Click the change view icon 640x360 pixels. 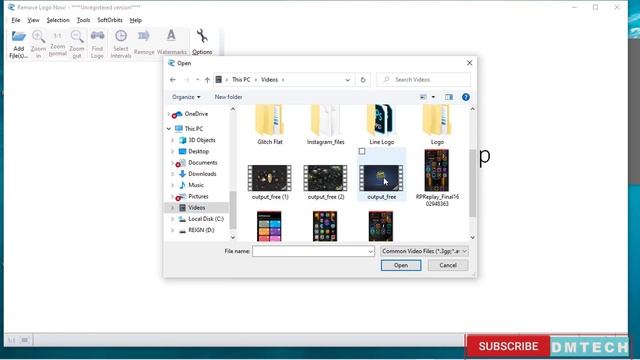(423, 97)
